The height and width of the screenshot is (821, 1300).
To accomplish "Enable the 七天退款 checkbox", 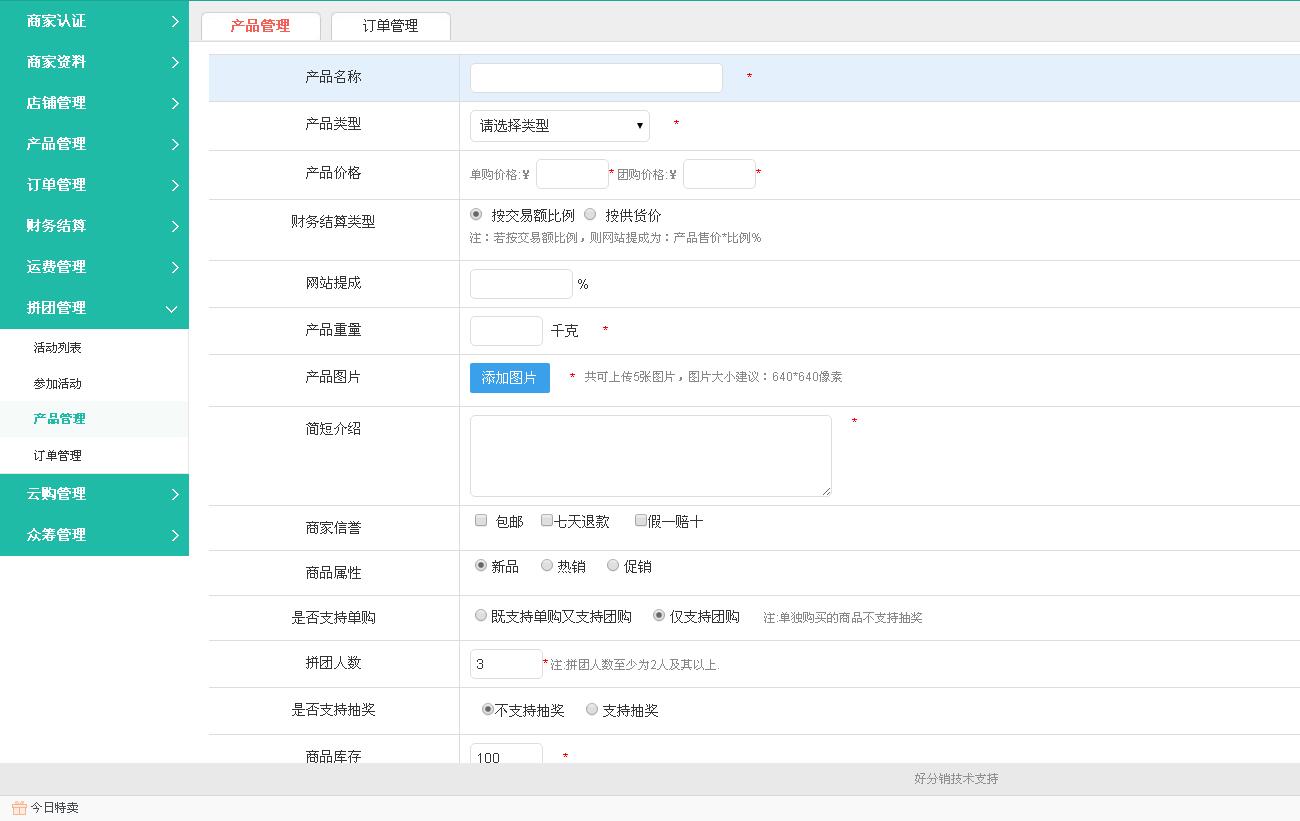I will [547, 520].
